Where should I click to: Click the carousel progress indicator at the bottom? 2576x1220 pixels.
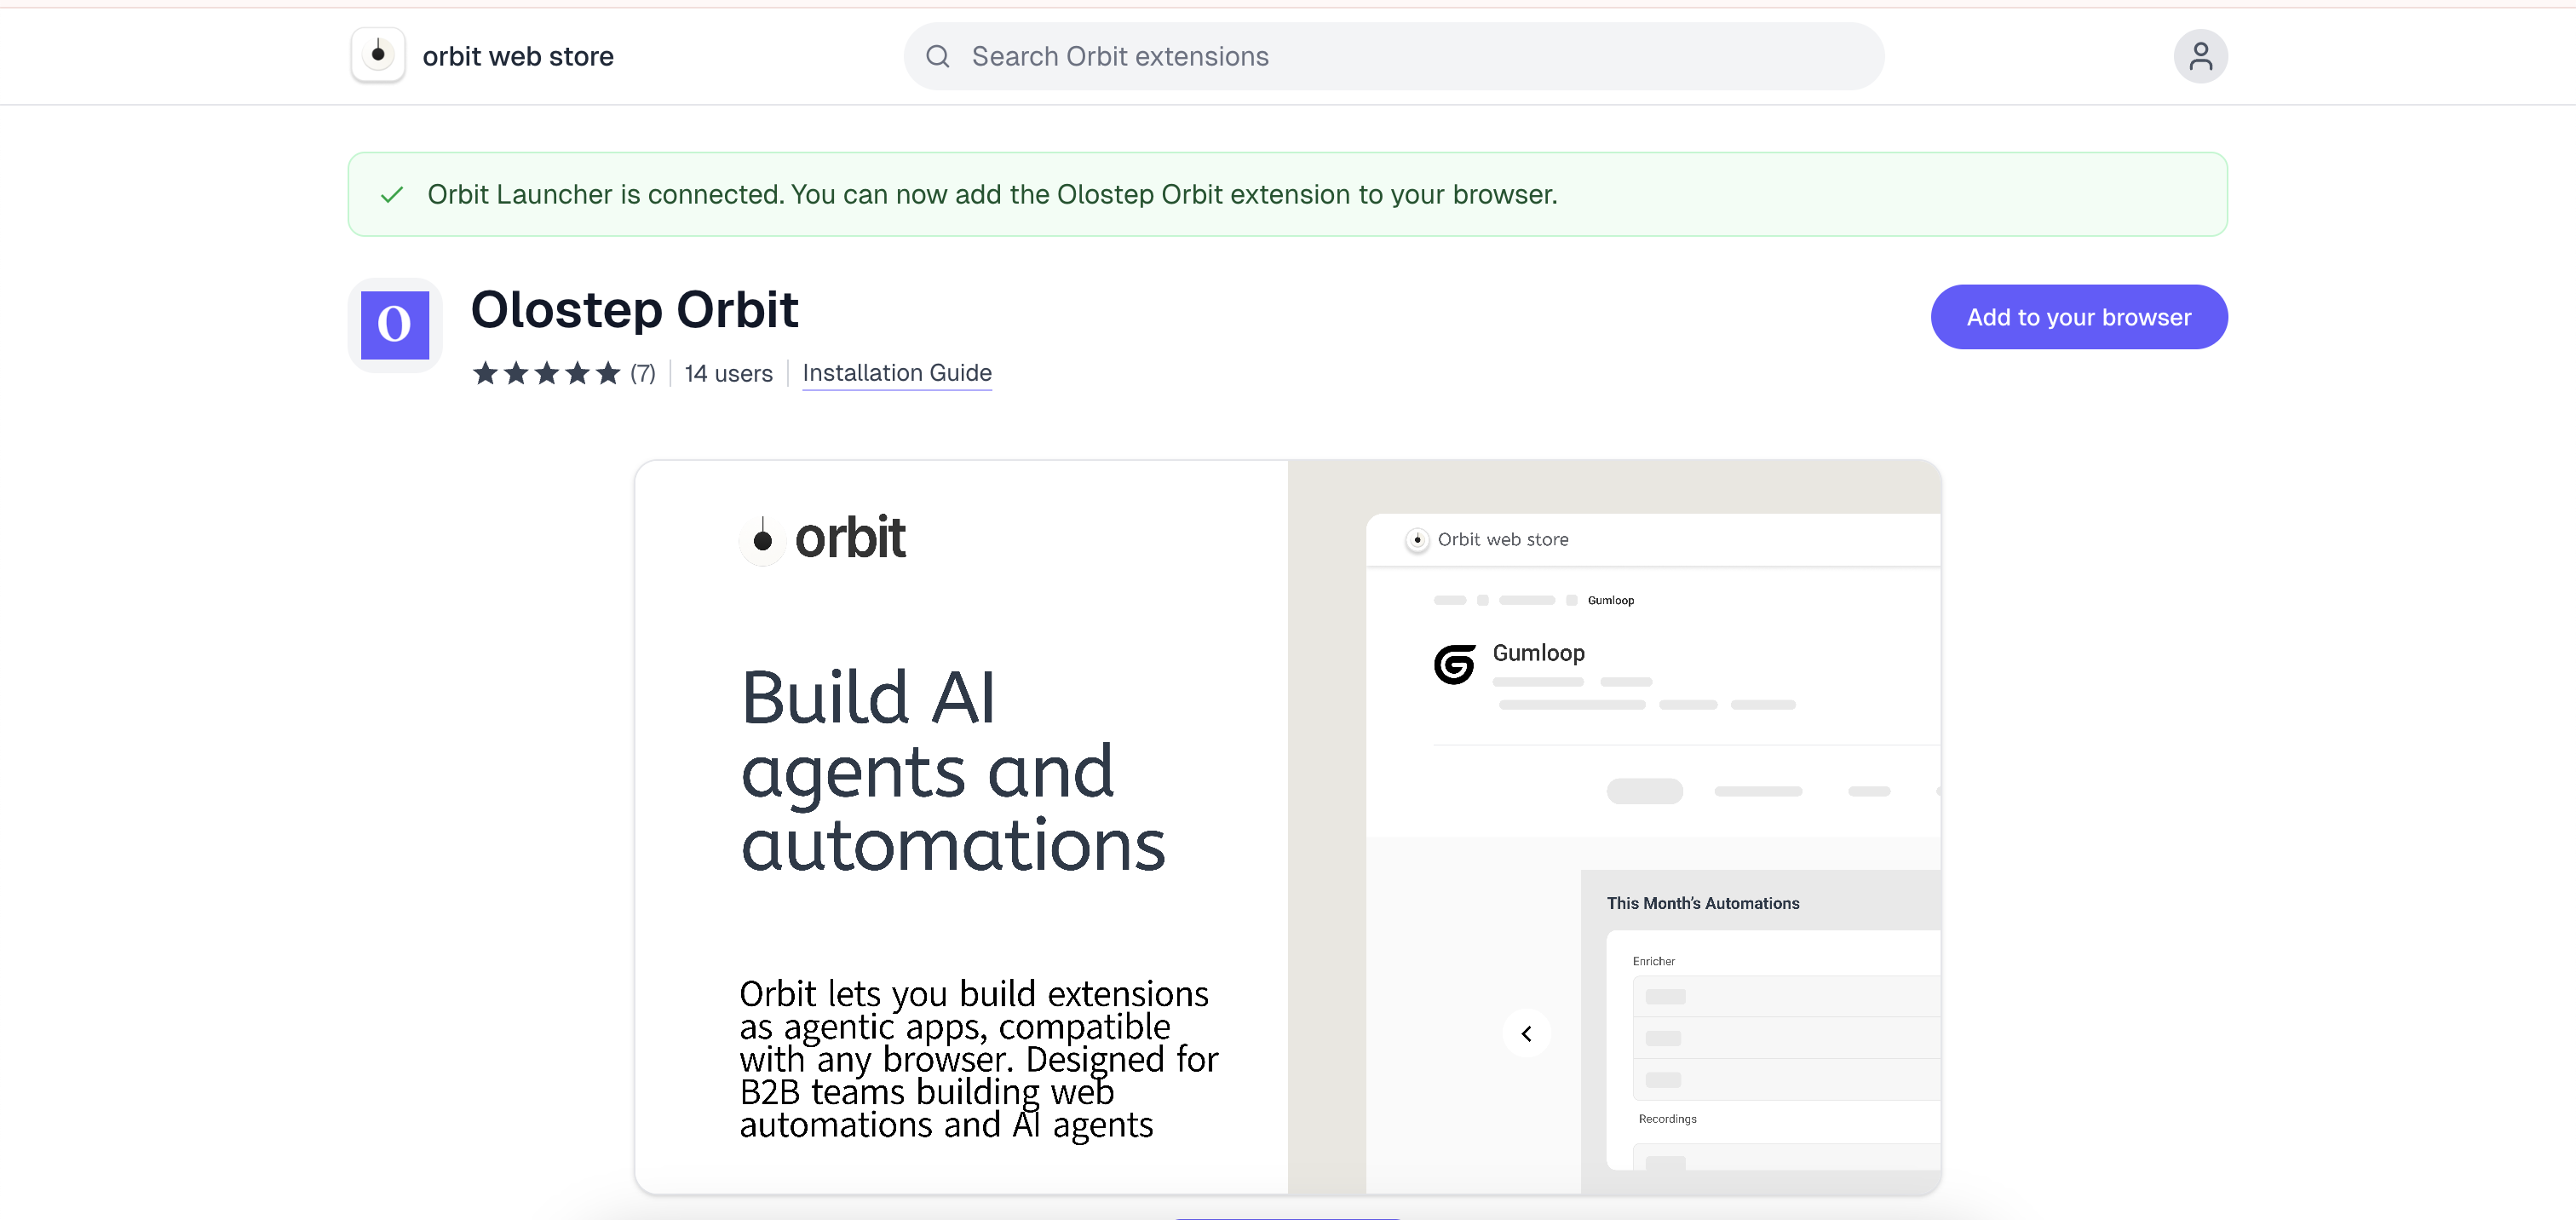[x=1288, y=1216]
